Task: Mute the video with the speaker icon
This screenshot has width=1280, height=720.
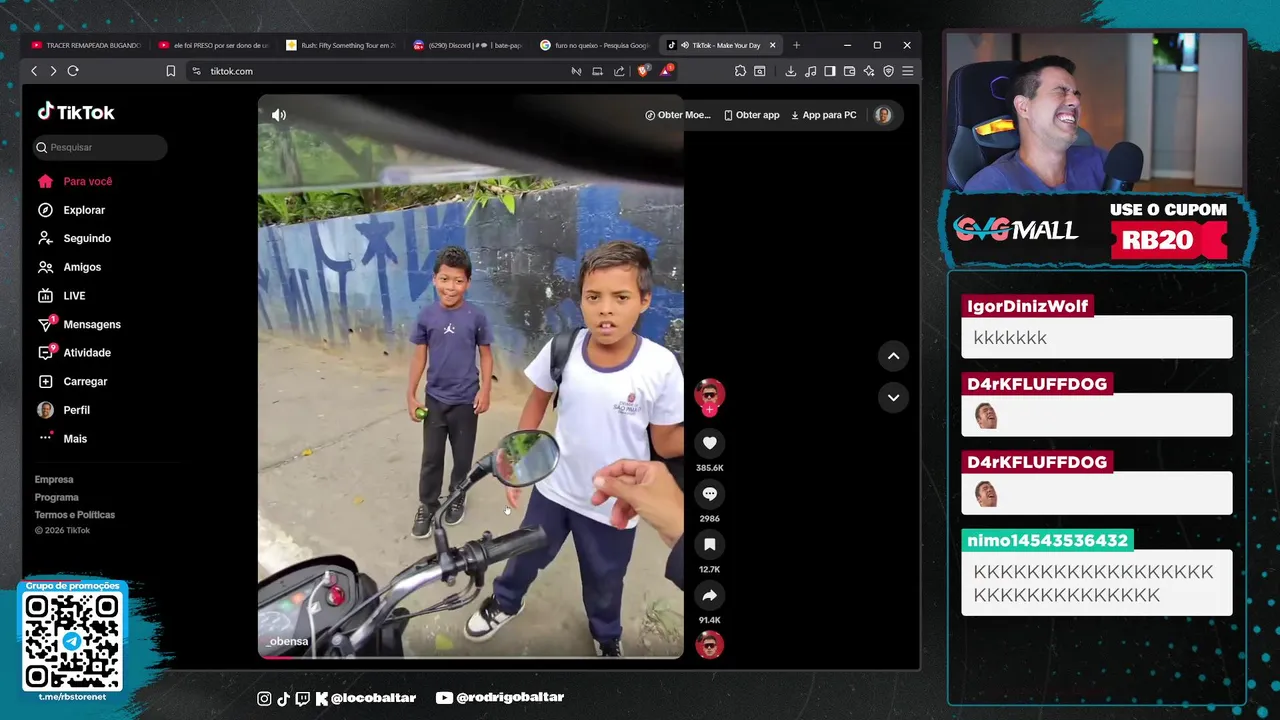Action: tap(279, 115)
